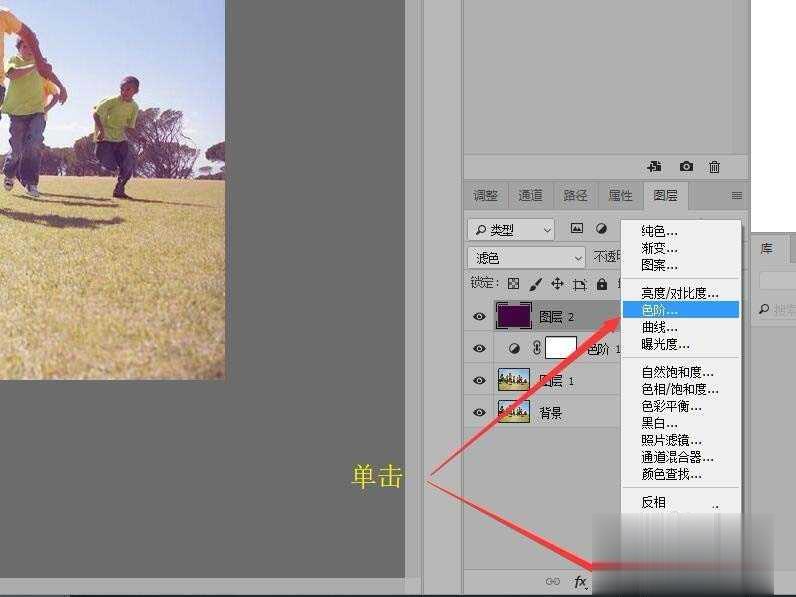Viewport: 796px width, 597px height.
Task: Choose 曝光度... menu entry
Action: 680,344
